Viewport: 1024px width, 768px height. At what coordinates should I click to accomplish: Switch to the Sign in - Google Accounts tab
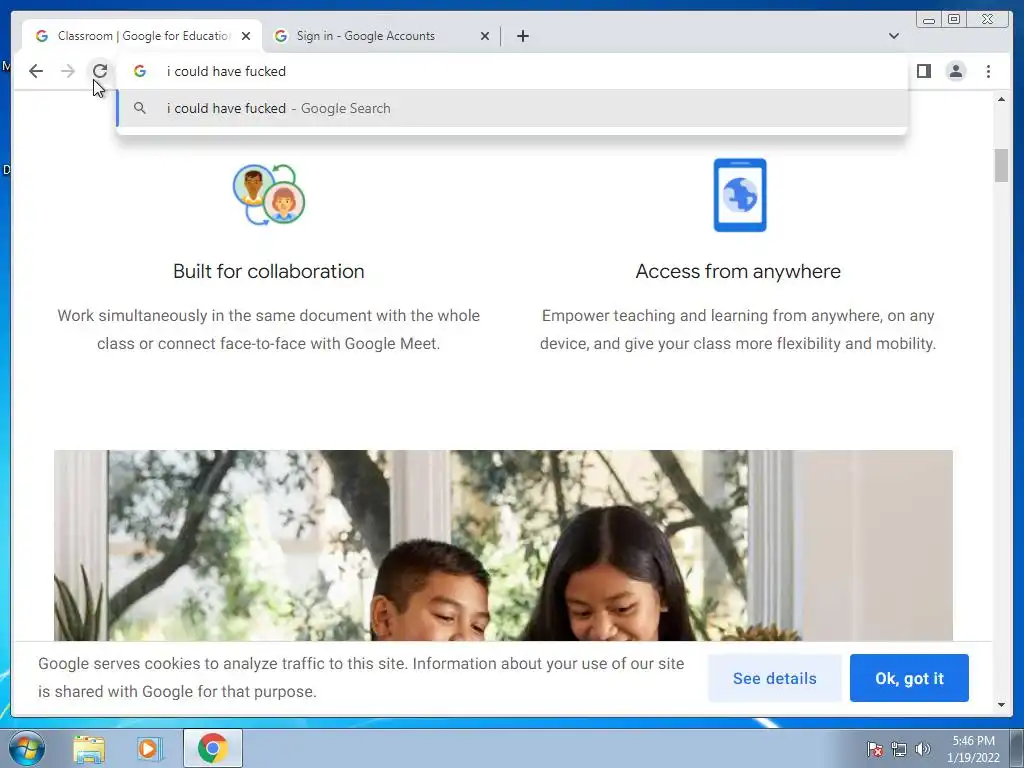coord(381,36)
